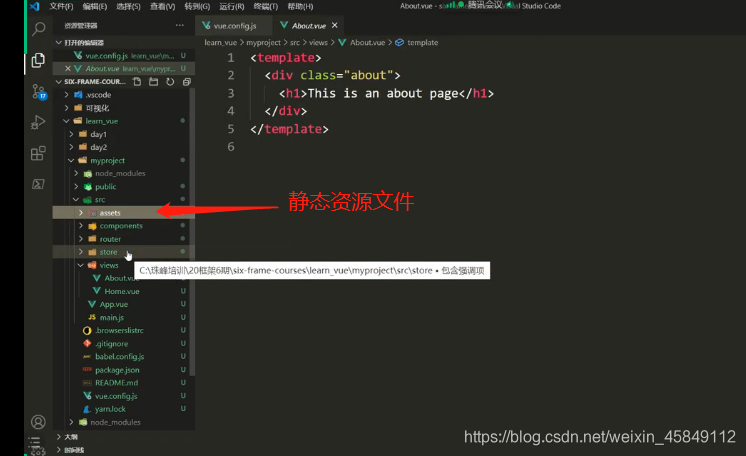Open the Explorer view icon
Screen dimensions: 746x456
click(x=38, y=60)
